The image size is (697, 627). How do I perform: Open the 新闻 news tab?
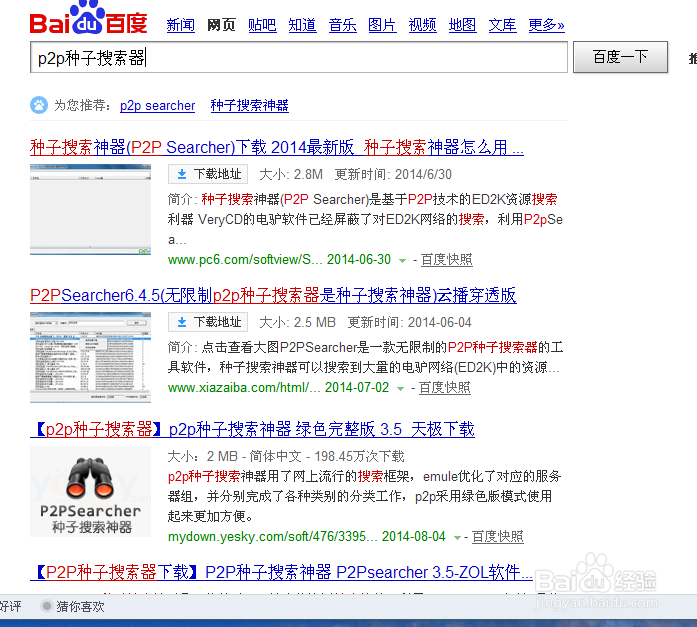click(x=180, y=25)
